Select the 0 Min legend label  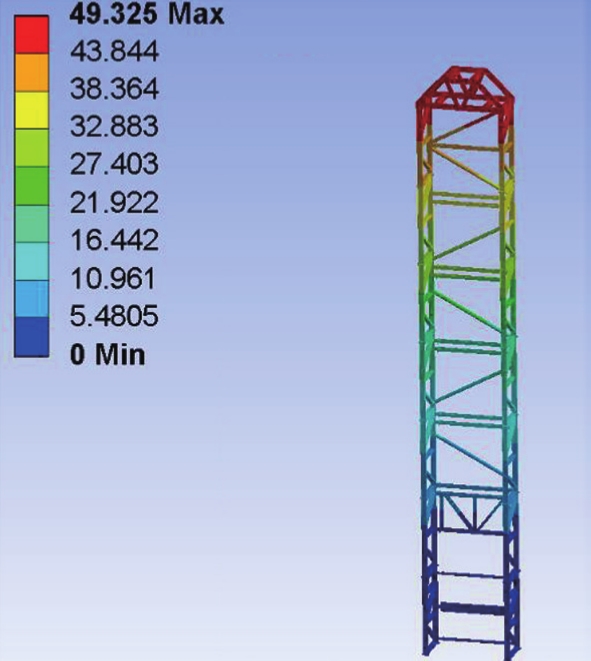tap(107, 354)
